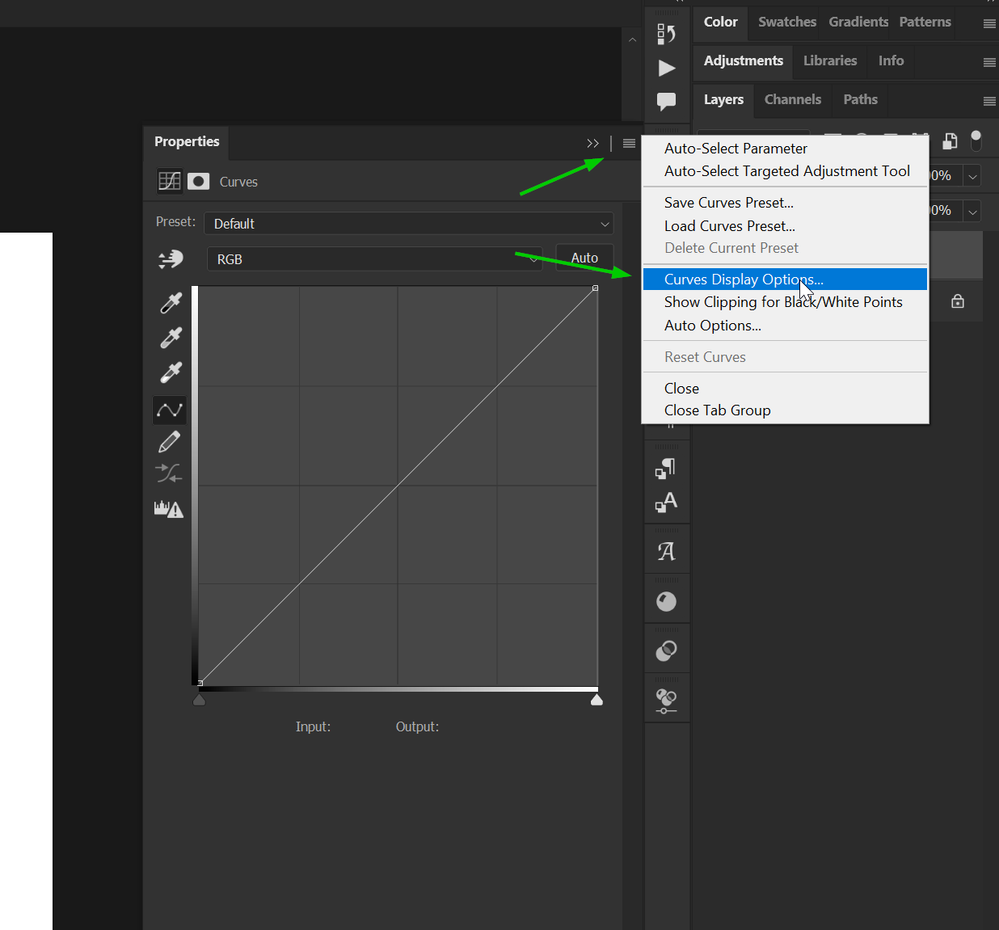This screenshot has height=930, width=999.
Task: Choose Close Tab Group menu item
Action: click(717, 410)
